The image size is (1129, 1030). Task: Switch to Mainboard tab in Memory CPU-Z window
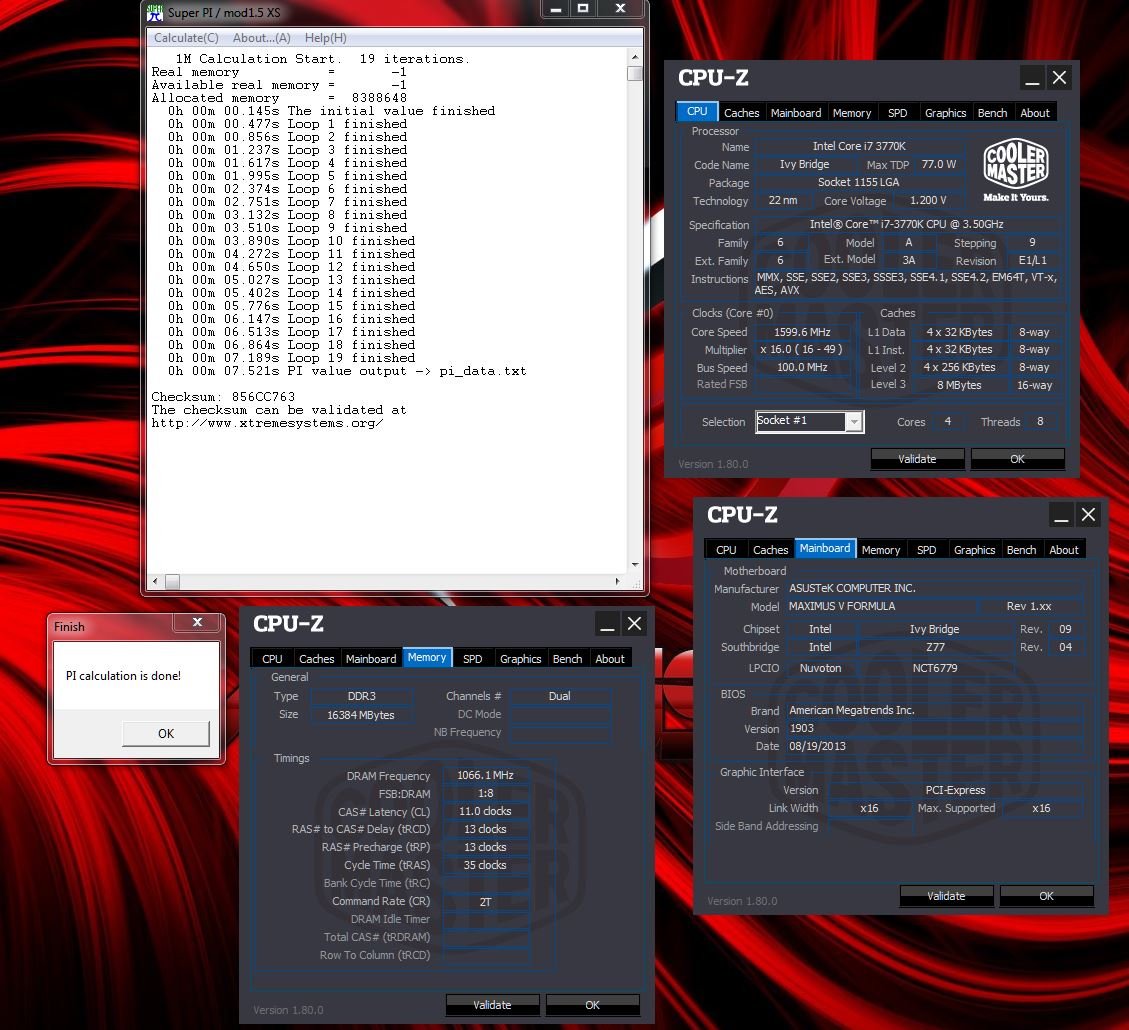tap(371, 659)
